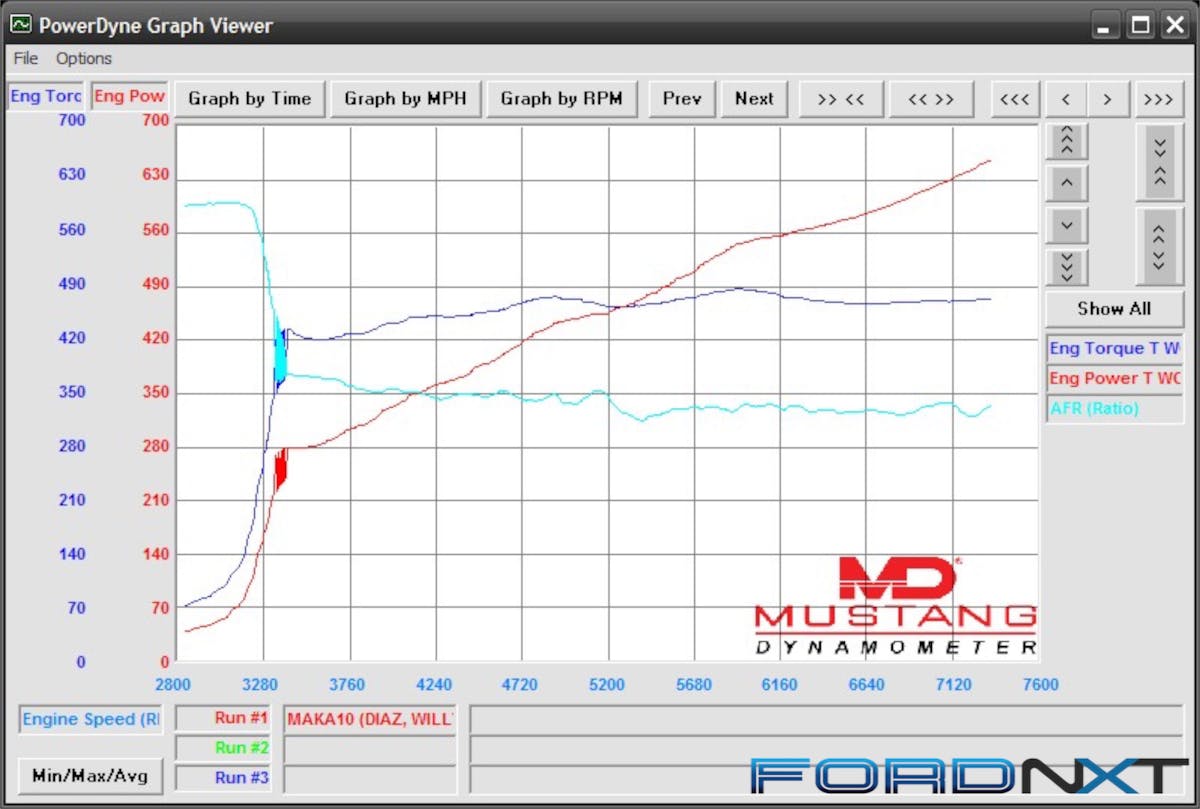This screenshot has height=809, width=1200.
Task: Switch to Graph by Time view
Action: pos(250,99)
